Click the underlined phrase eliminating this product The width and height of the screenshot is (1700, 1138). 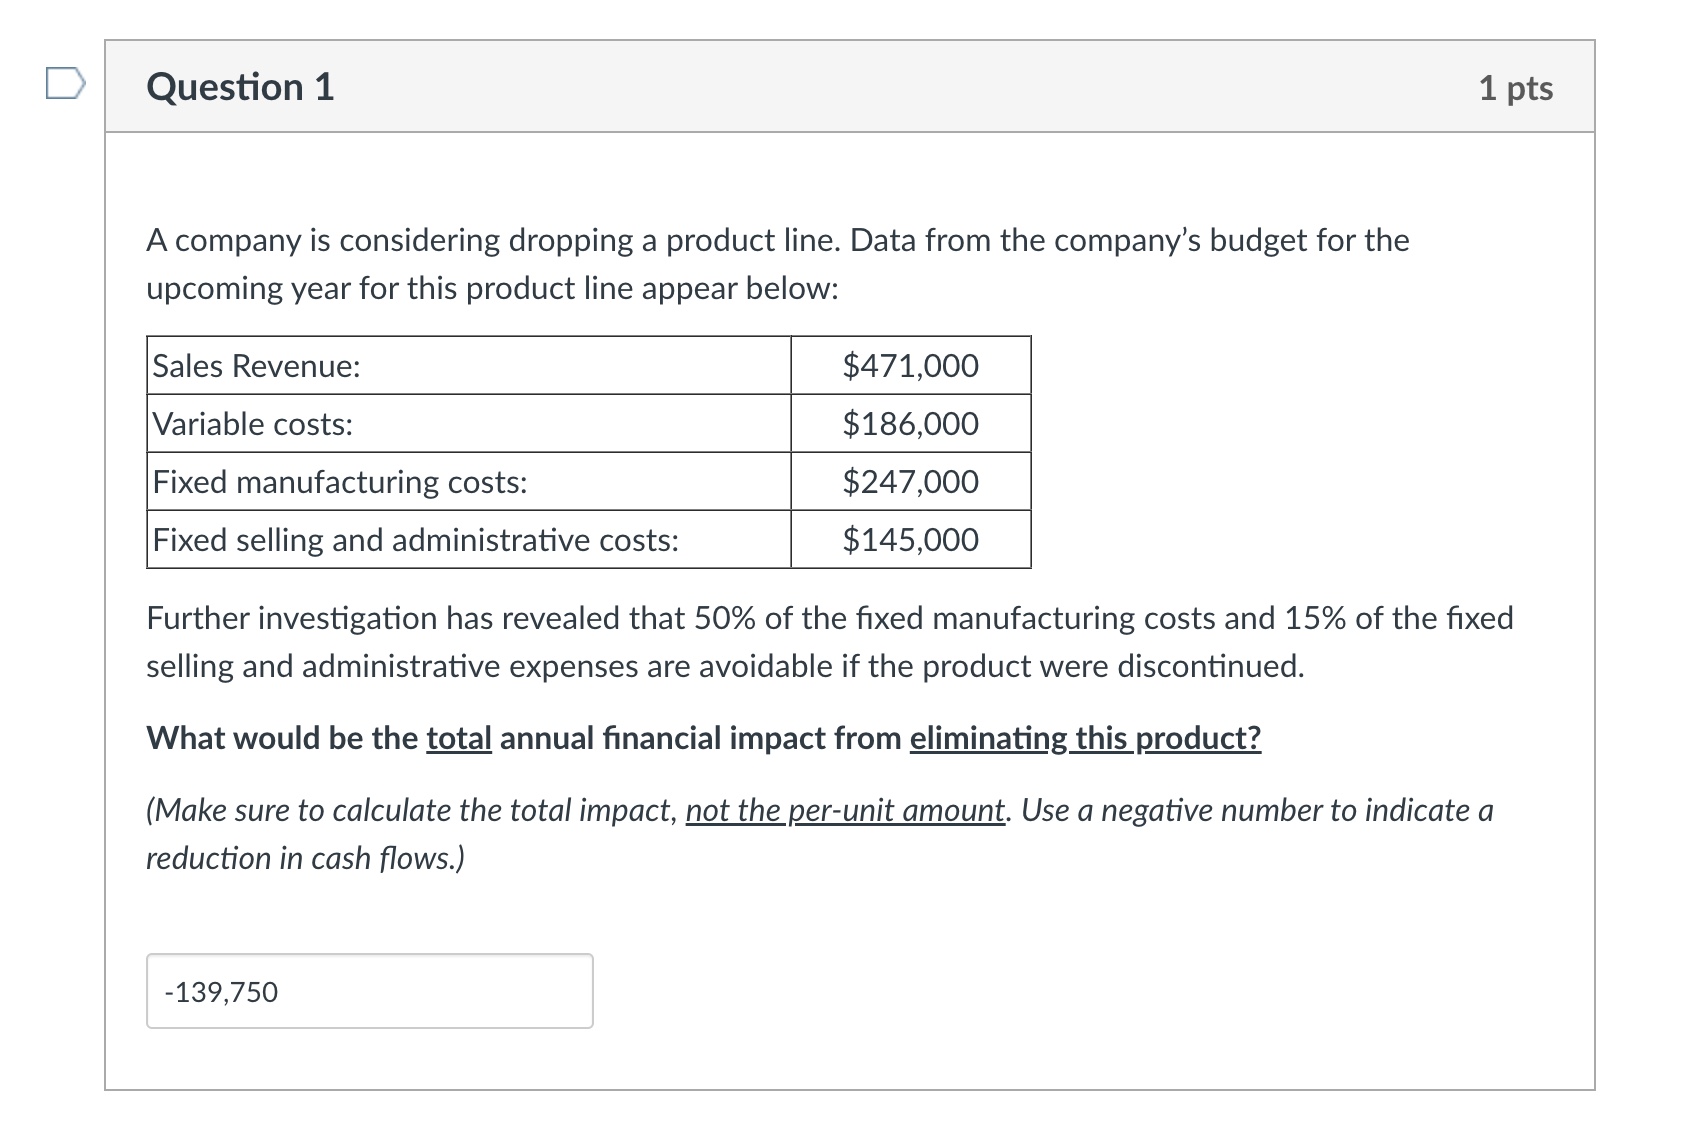[x=1084, y=739]
